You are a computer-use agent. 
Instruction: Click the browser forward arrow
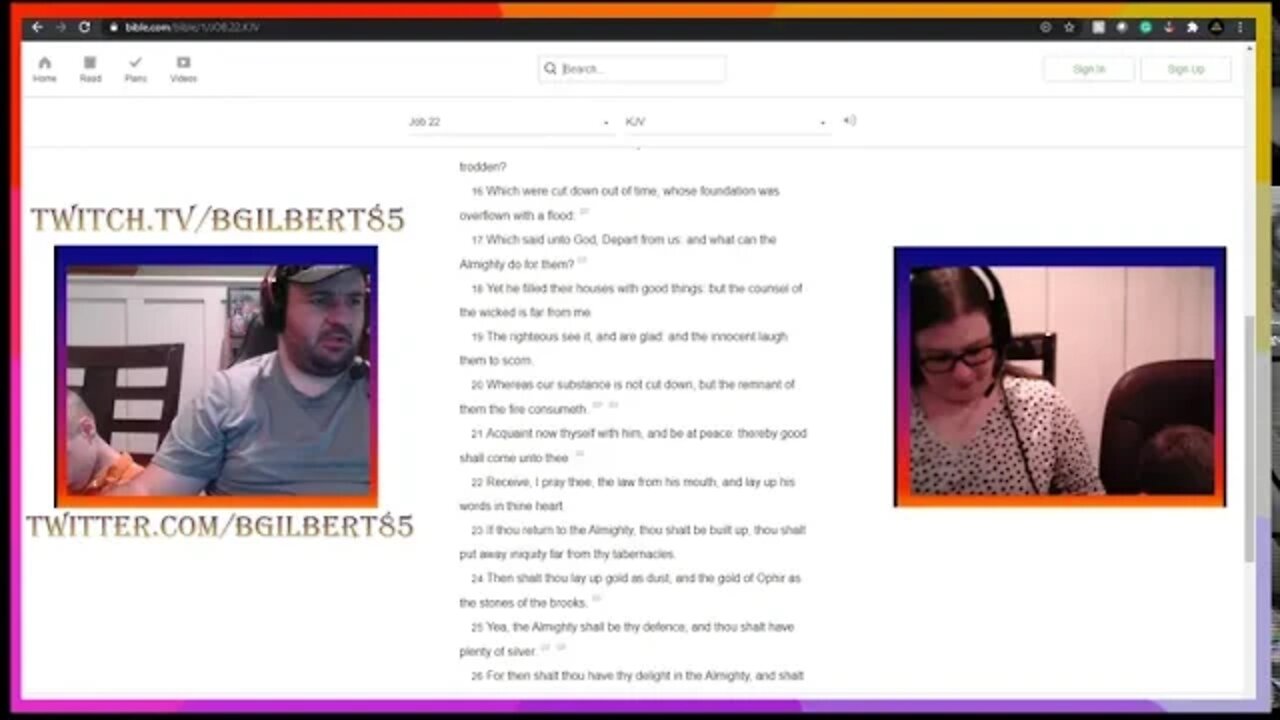tap(60, 27)
